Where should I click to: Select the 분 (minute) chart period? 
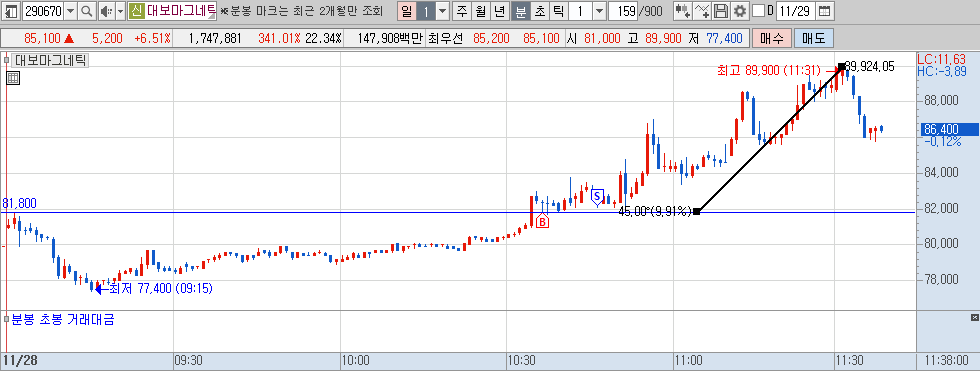point(520,11)
